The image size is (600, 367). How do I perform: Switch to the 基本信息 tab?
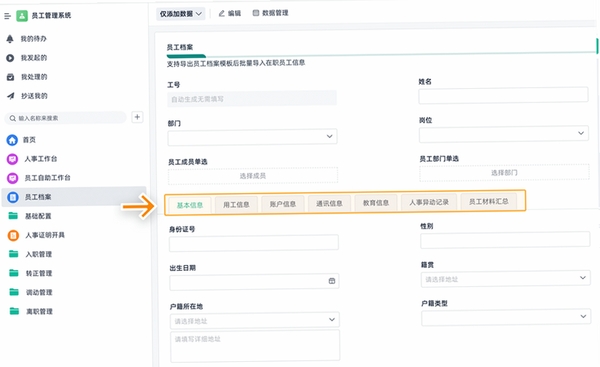pos(190,205)
